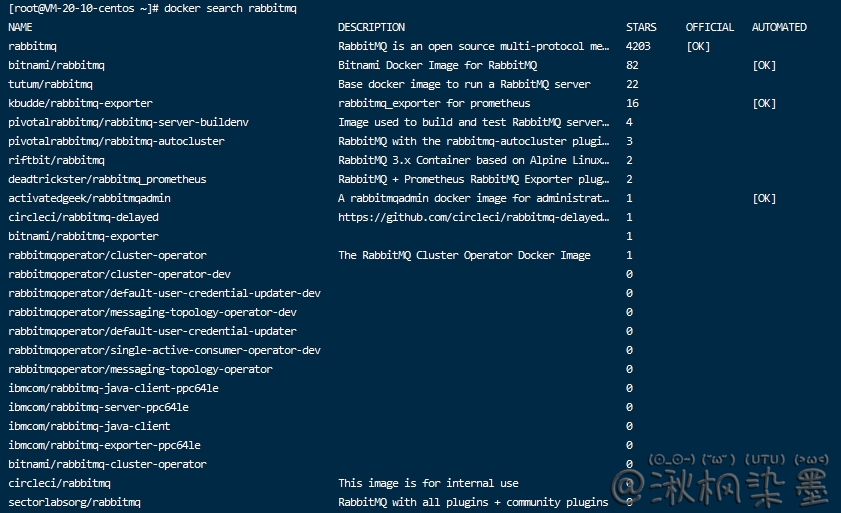841x513 pixels.
Task: Click the NAME column header
Action: tap(20, 27)
